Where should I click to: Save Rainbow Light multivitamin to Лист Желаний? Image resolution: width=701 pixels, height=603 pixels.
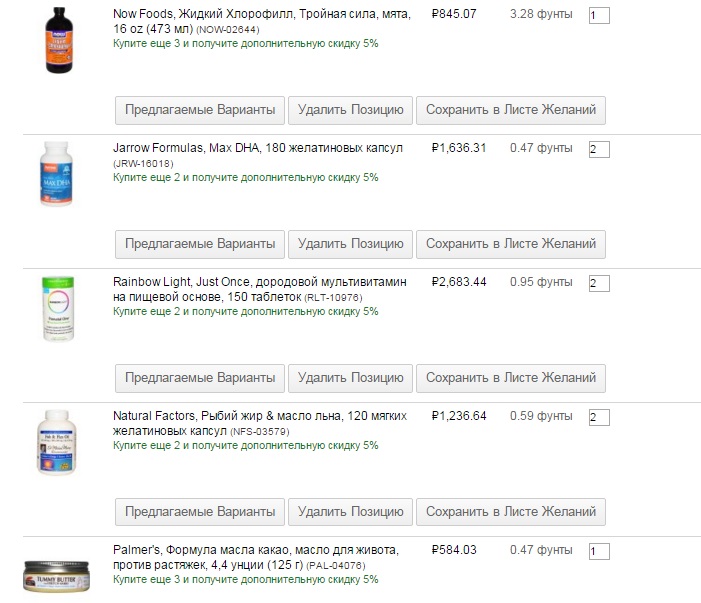[x=510, y=377]
